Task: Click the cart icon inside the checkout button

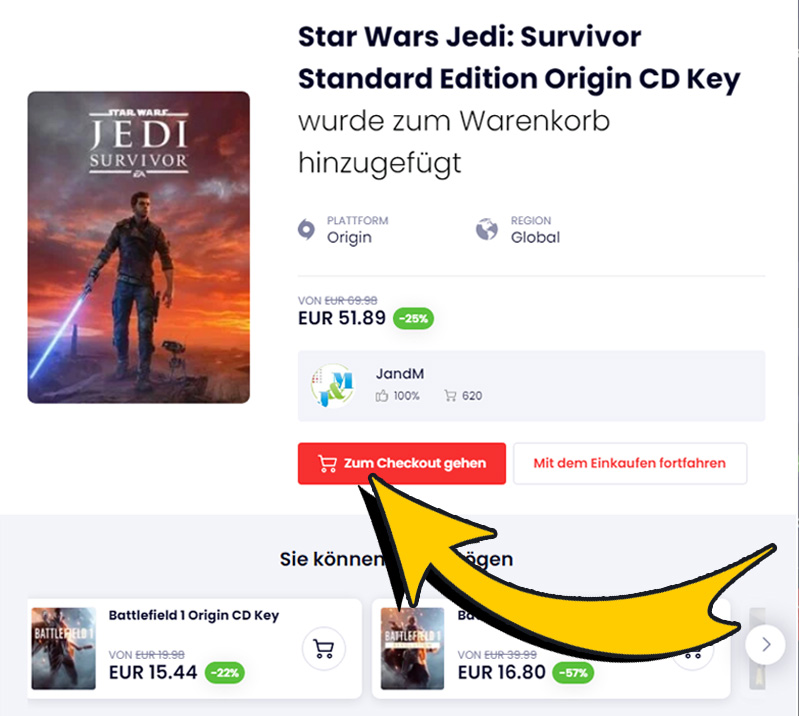Action: coord(327,463)
